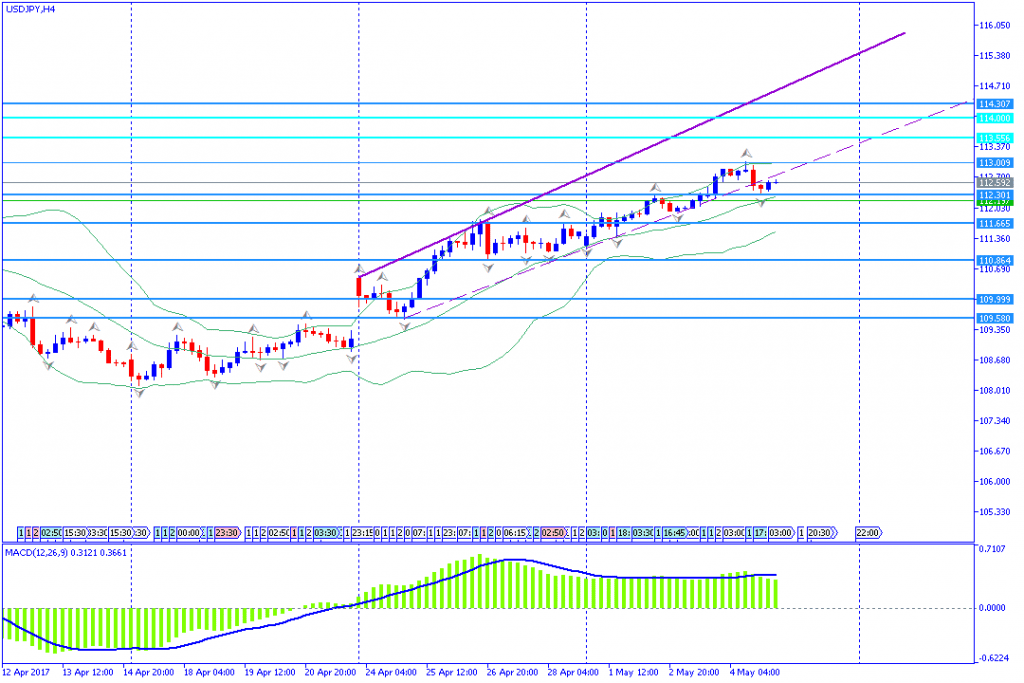Click the 12 Apr 2017 date label
The height and width of the screenshot is (683, 1024).
26,673
